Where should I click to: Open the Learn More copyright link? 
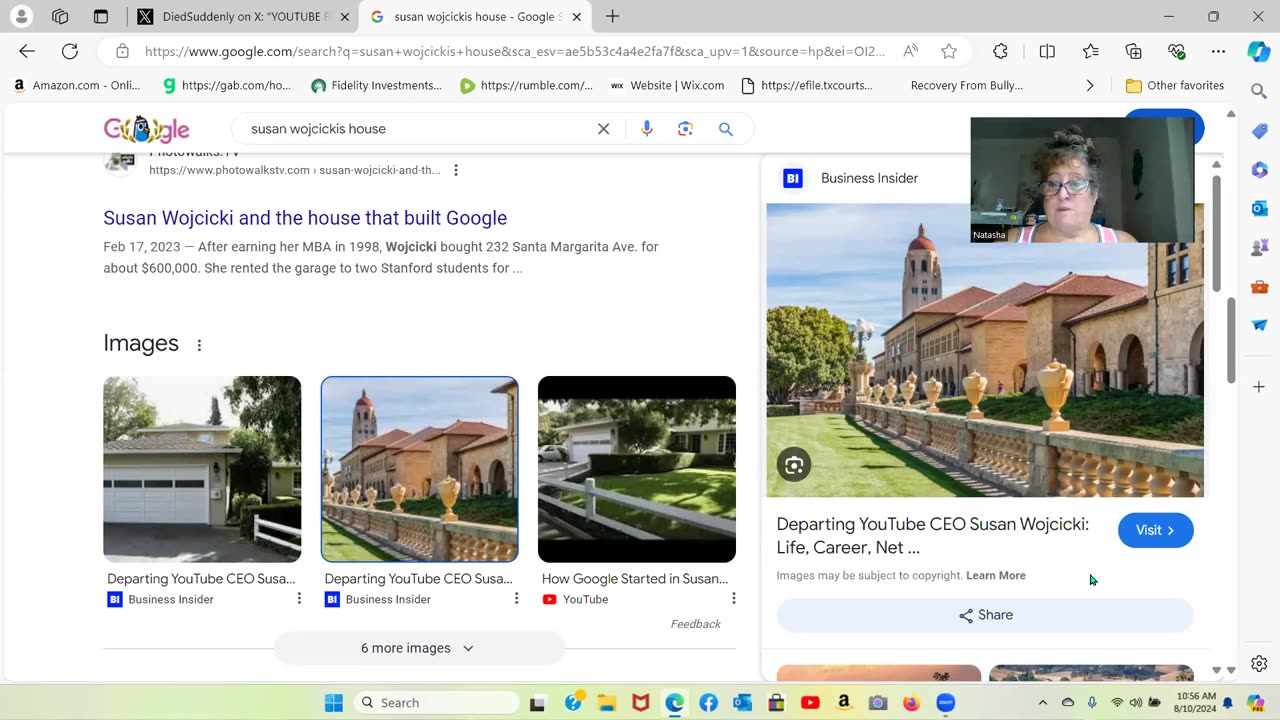tap(996, 576)
